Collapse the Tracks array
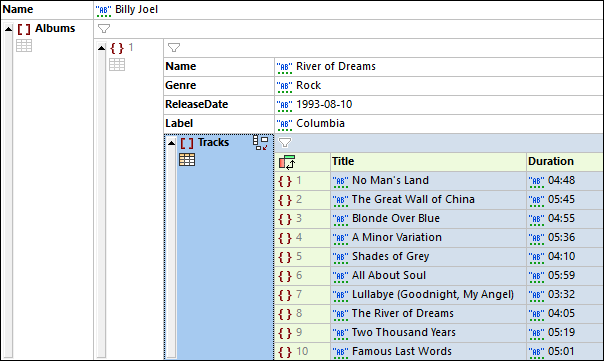 coord(171,143)
